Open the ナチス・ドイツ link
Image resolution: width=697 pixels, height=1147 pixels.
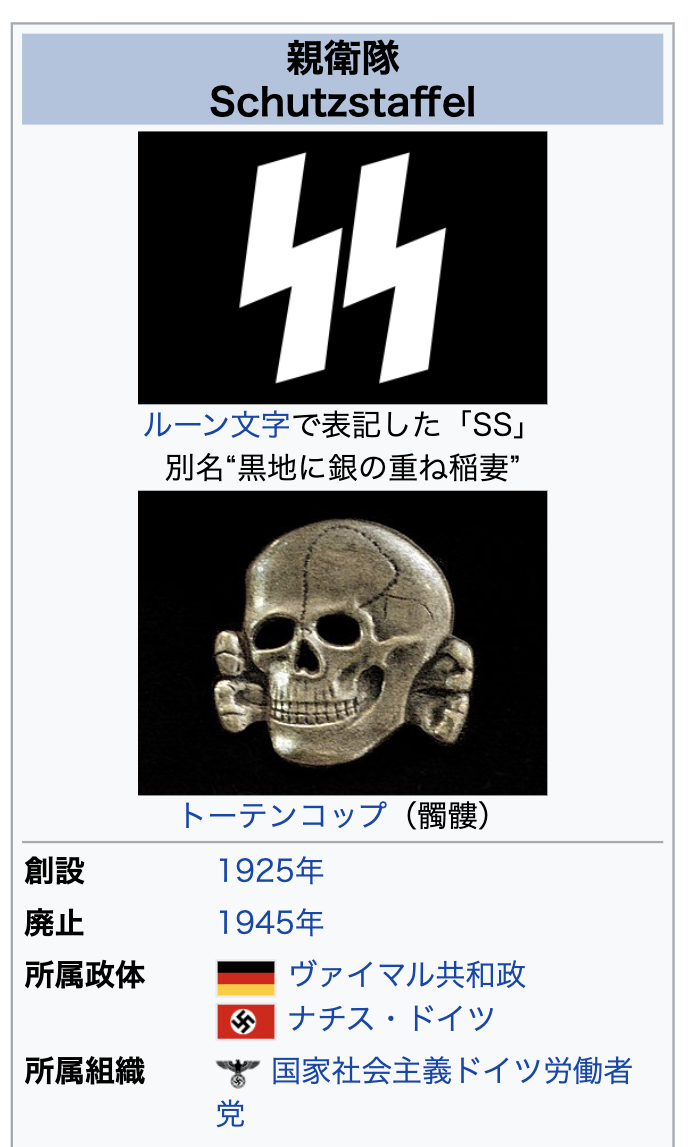(x=392, y=1018)
